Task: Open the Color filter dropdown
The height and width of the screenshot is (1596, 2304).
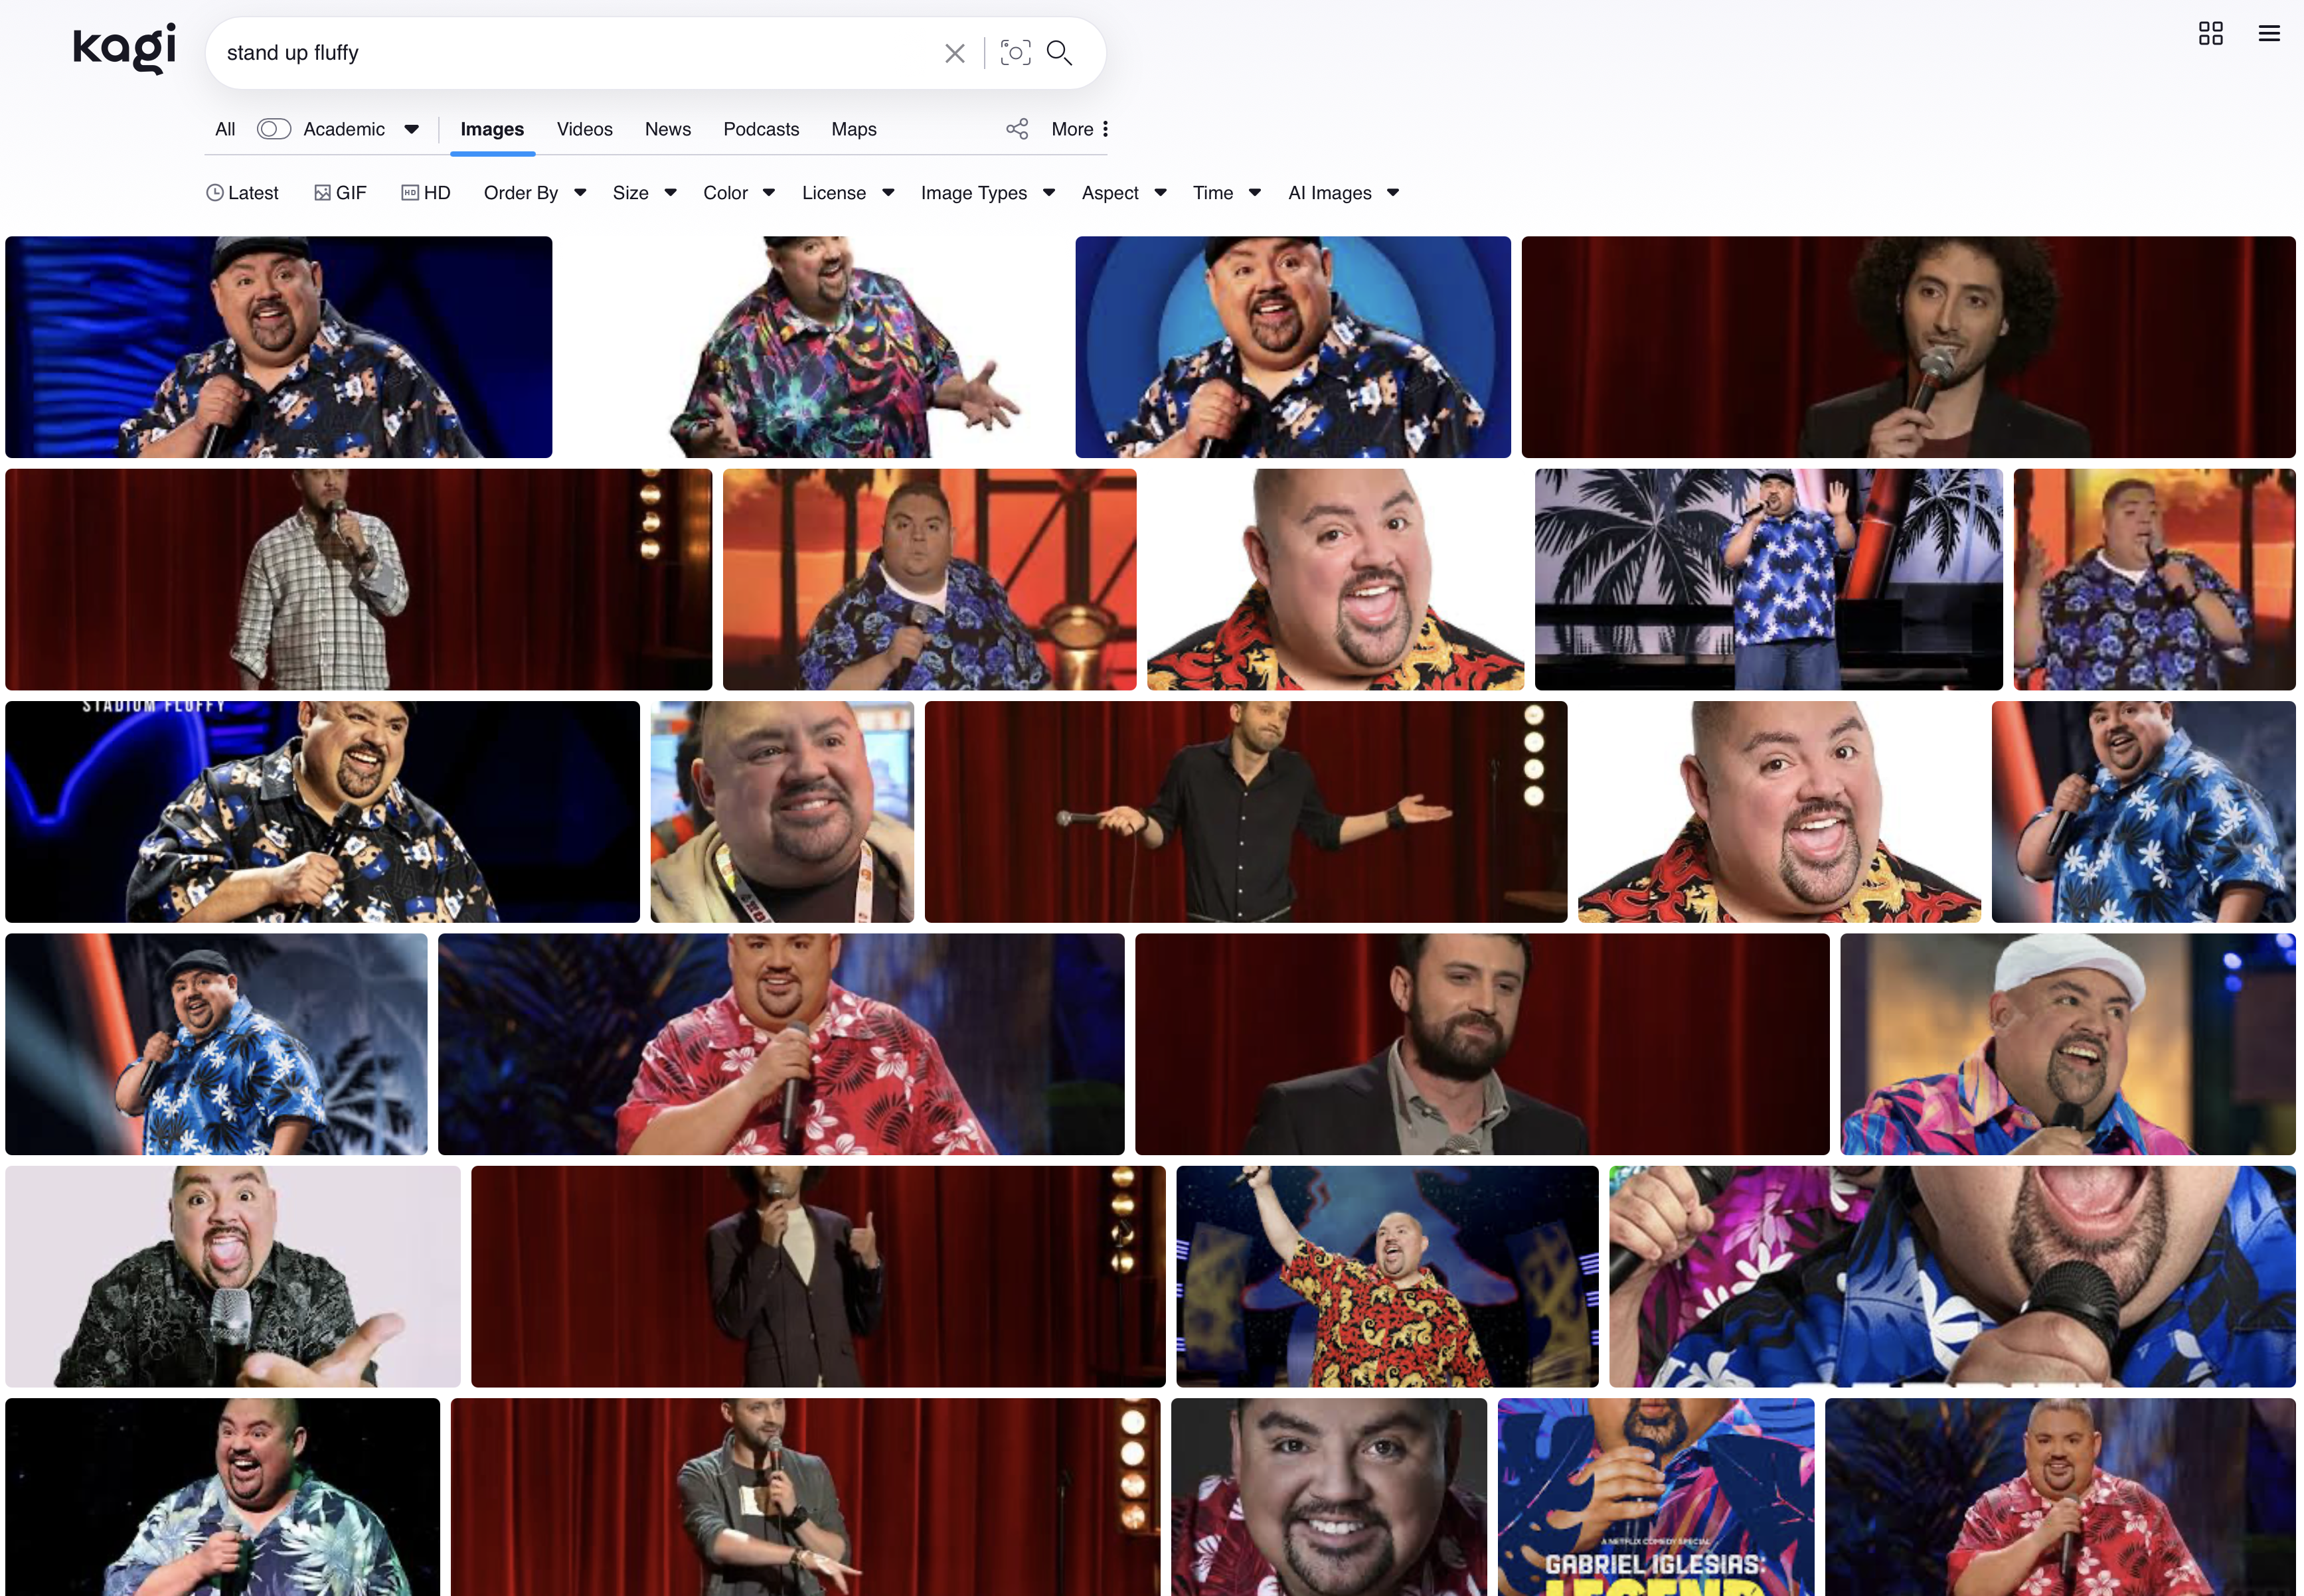Action: coord(738,193)
